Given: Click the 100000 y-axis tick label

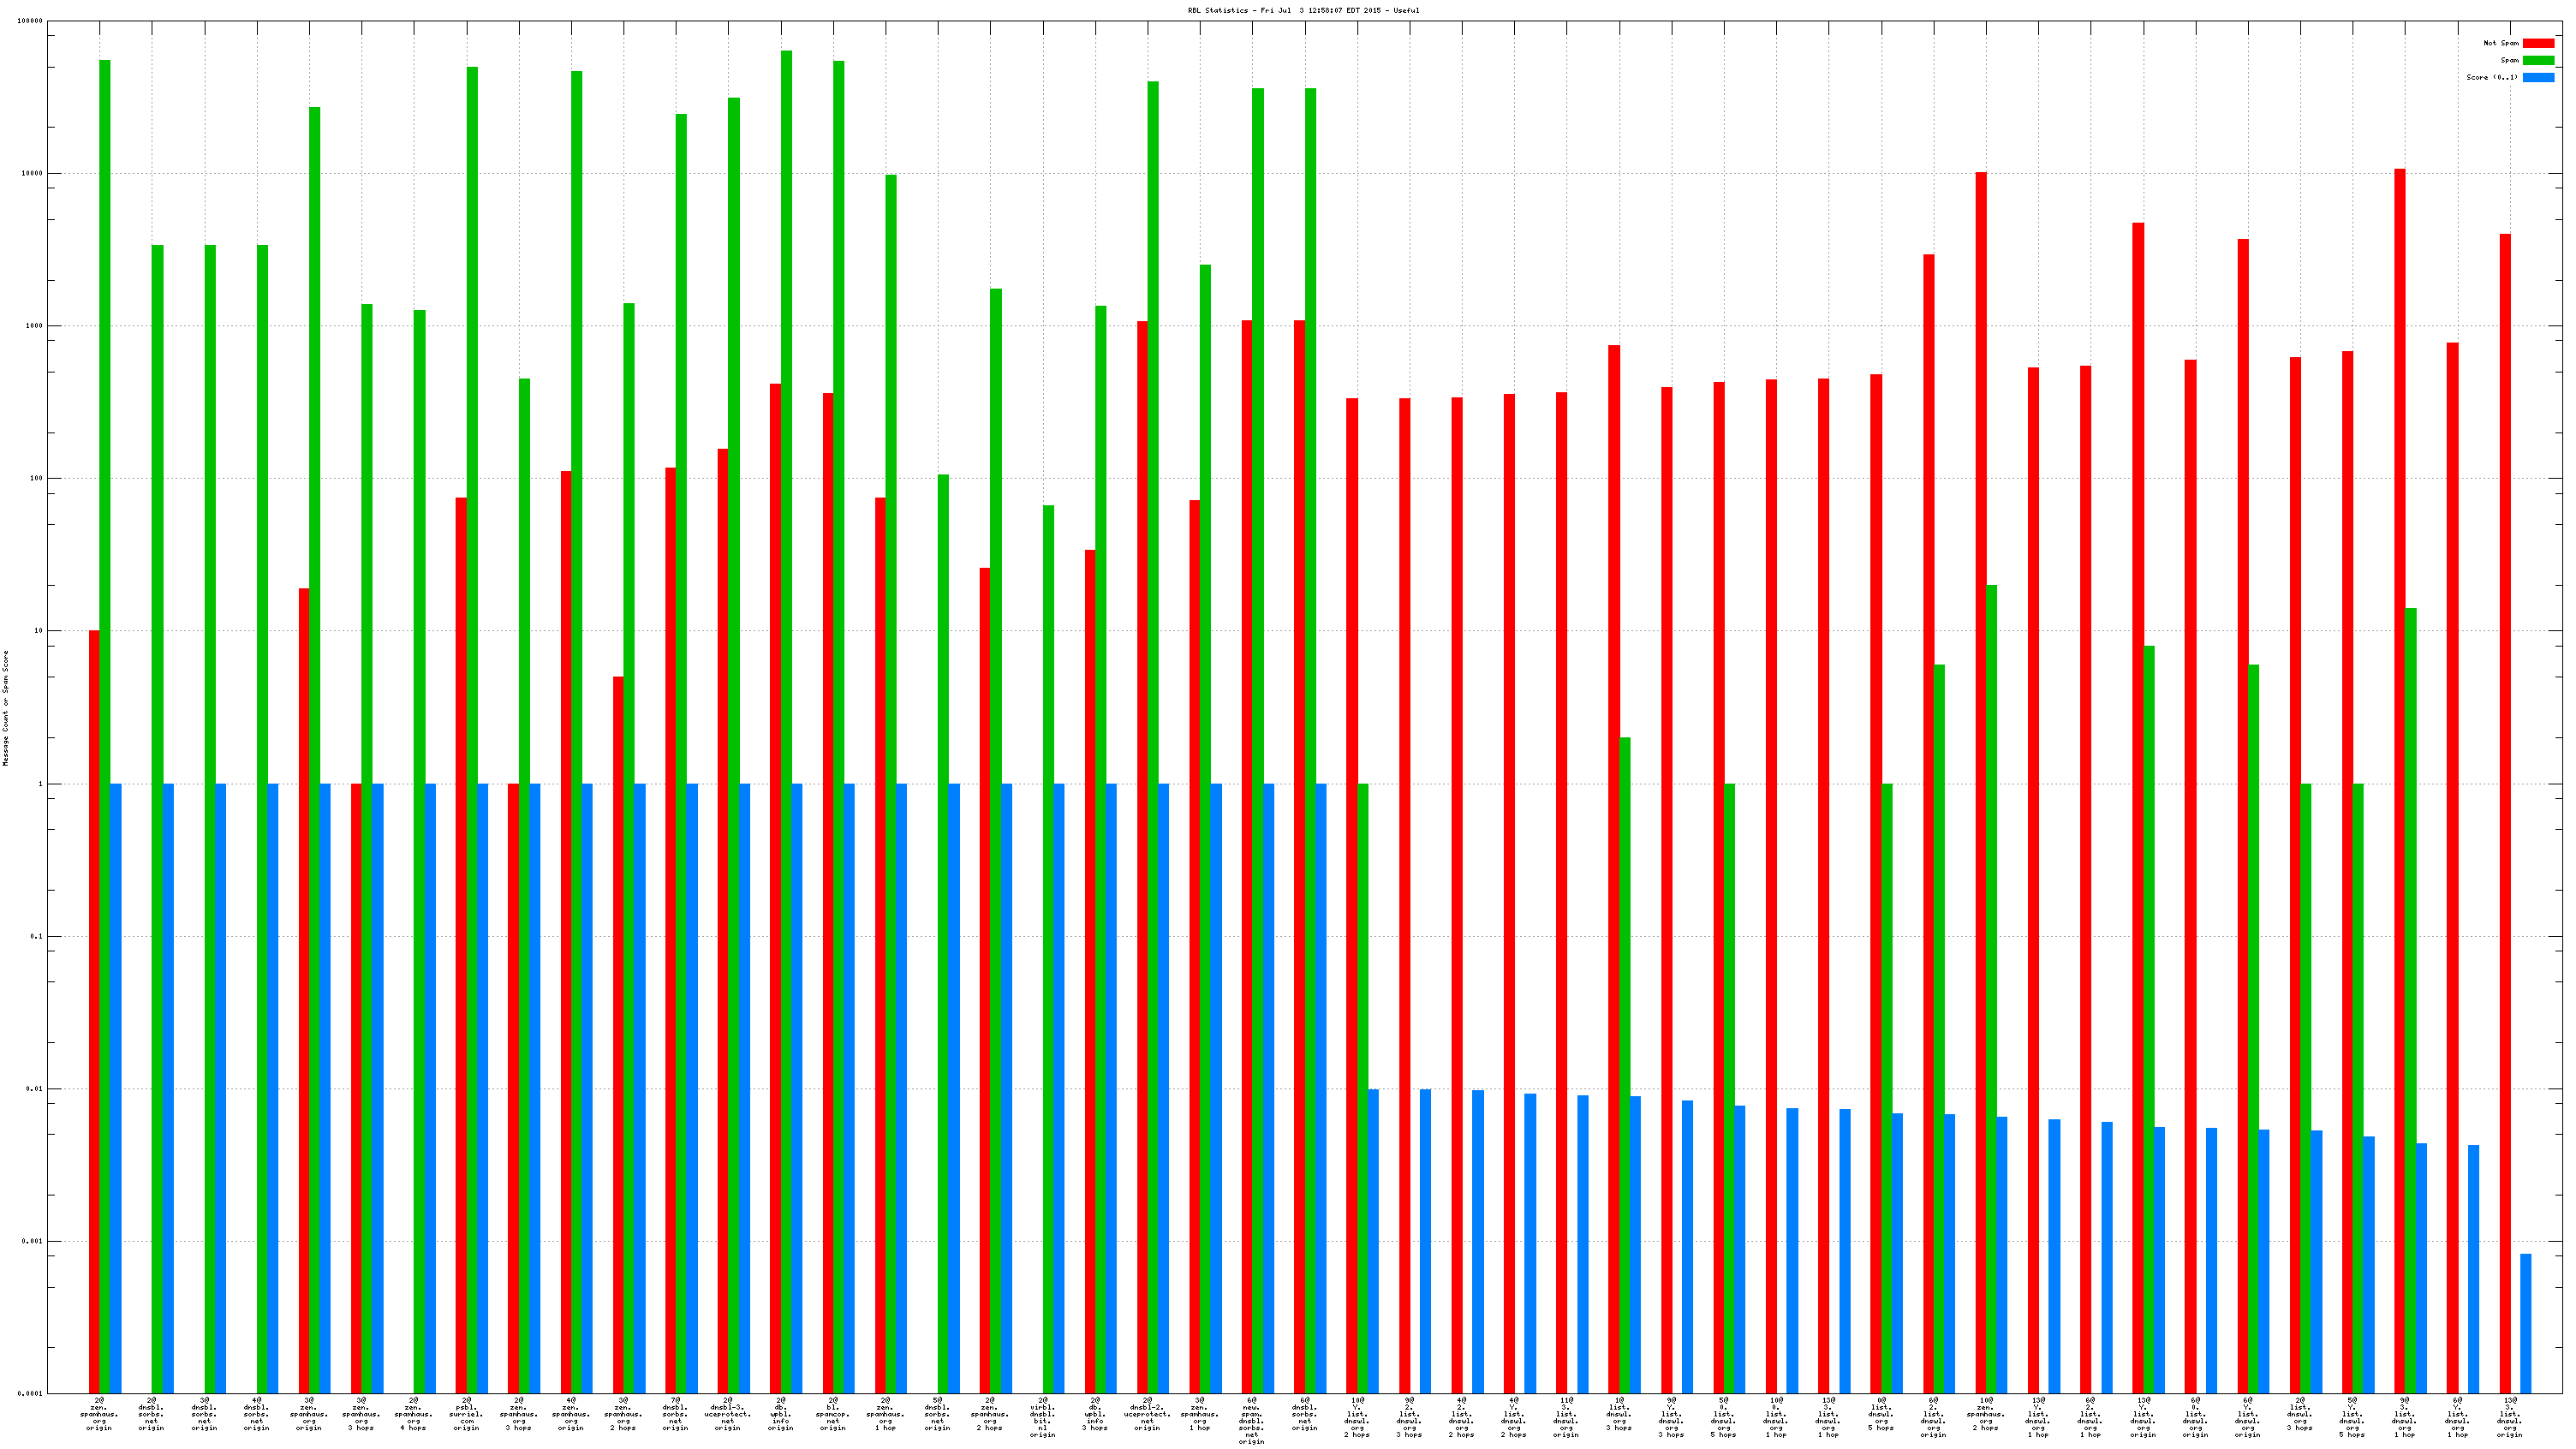Looking at the screenshot, I should (x=30, y=21).
